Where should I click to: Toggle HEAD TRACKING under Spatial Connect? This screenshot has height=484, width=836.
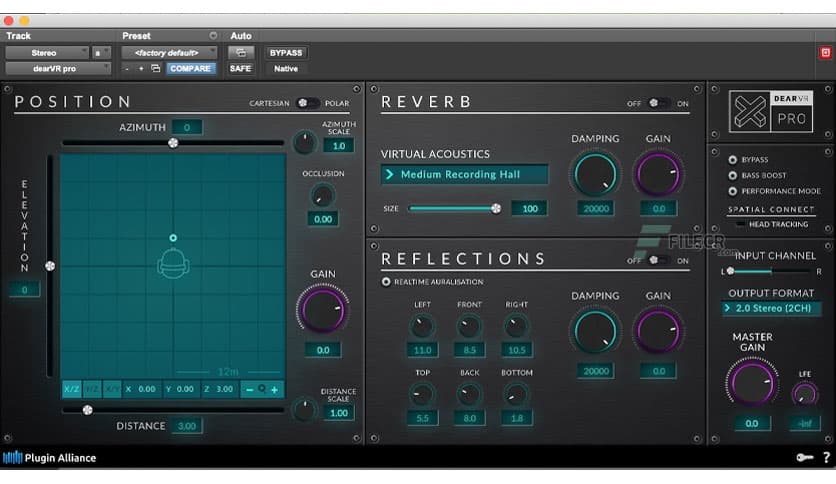coord(741,224)
